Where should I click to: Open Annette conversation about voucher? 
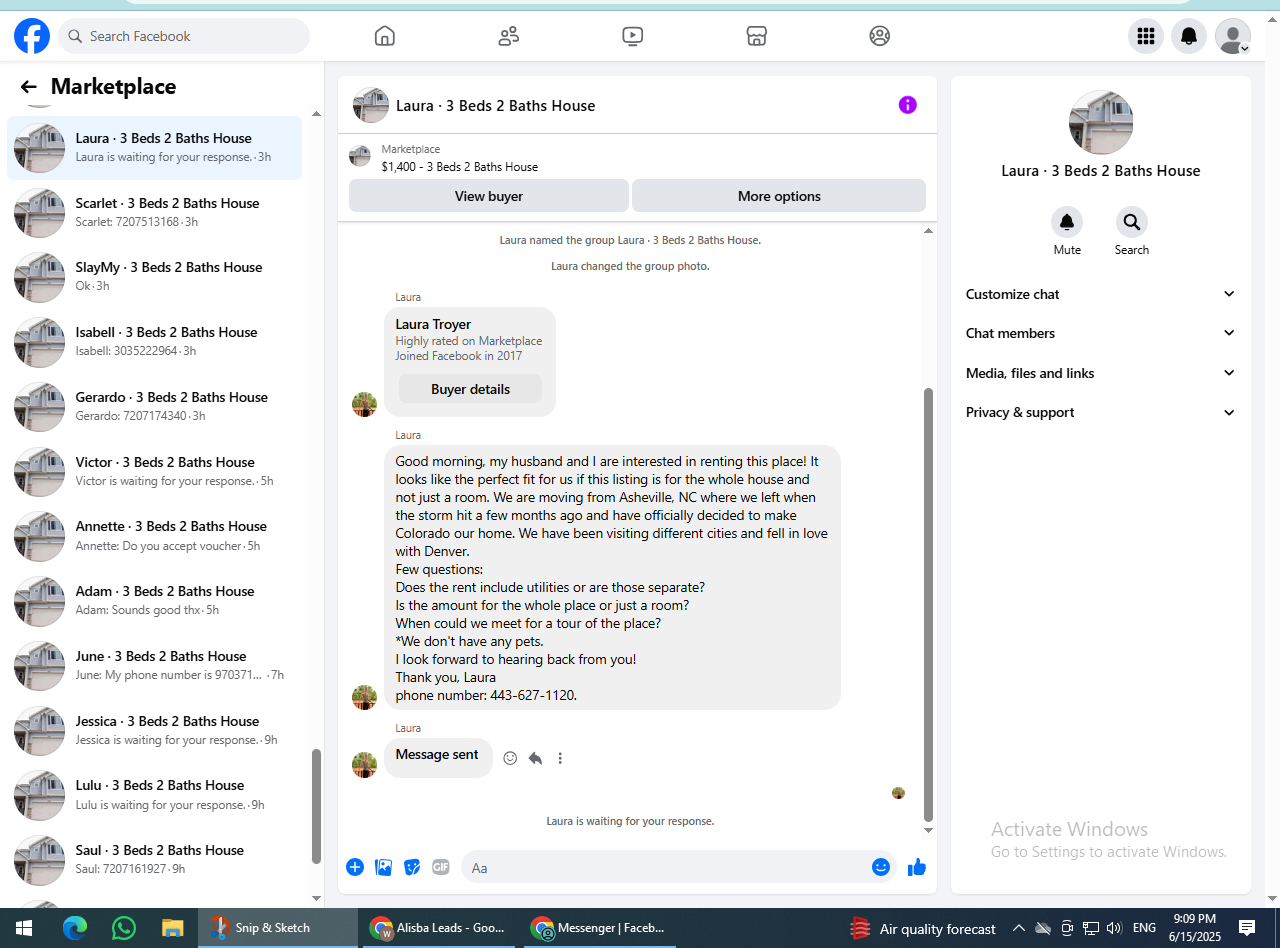pos(155,536)
